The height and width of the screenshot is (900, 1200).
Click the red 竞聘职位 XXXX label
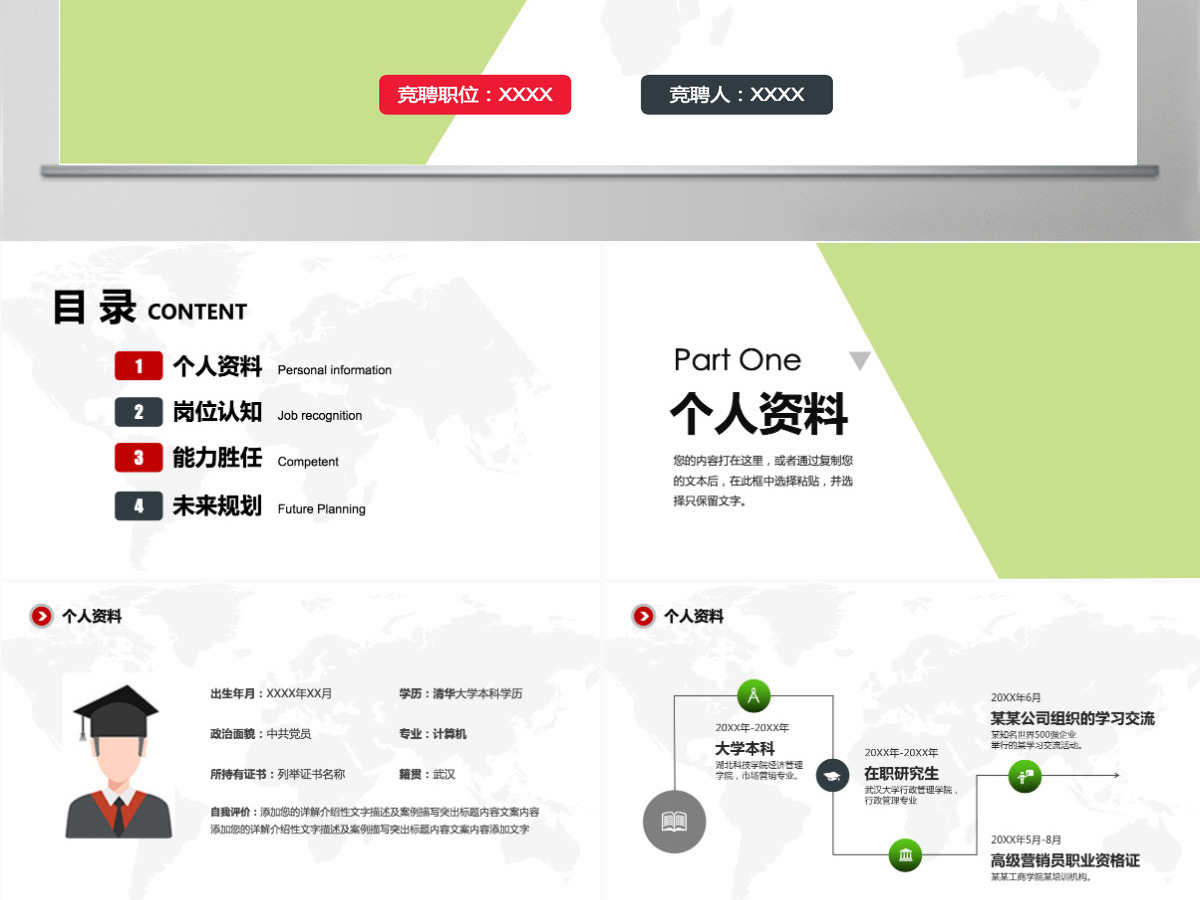click(475, 95)
